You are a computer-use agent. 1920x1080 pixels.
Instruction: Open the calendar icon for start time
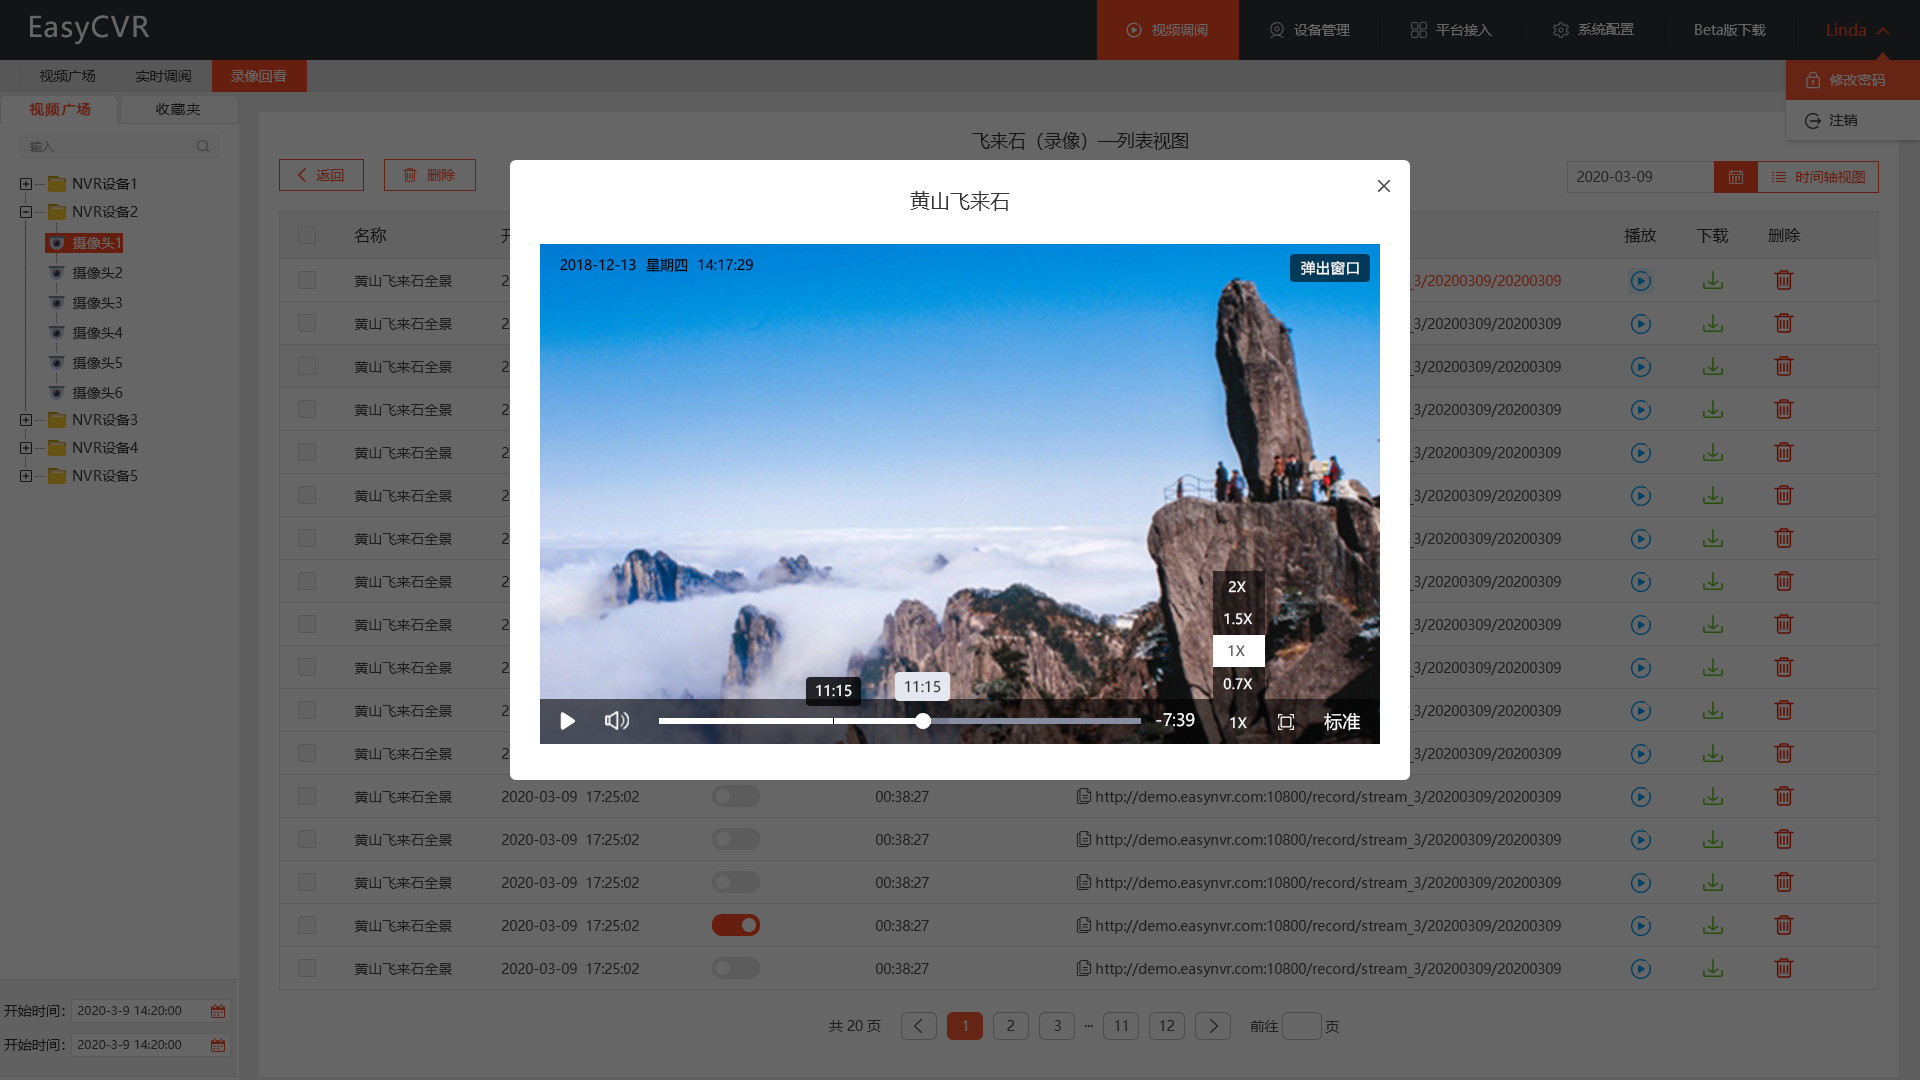pyautogui.click(x=218, y=1011)
